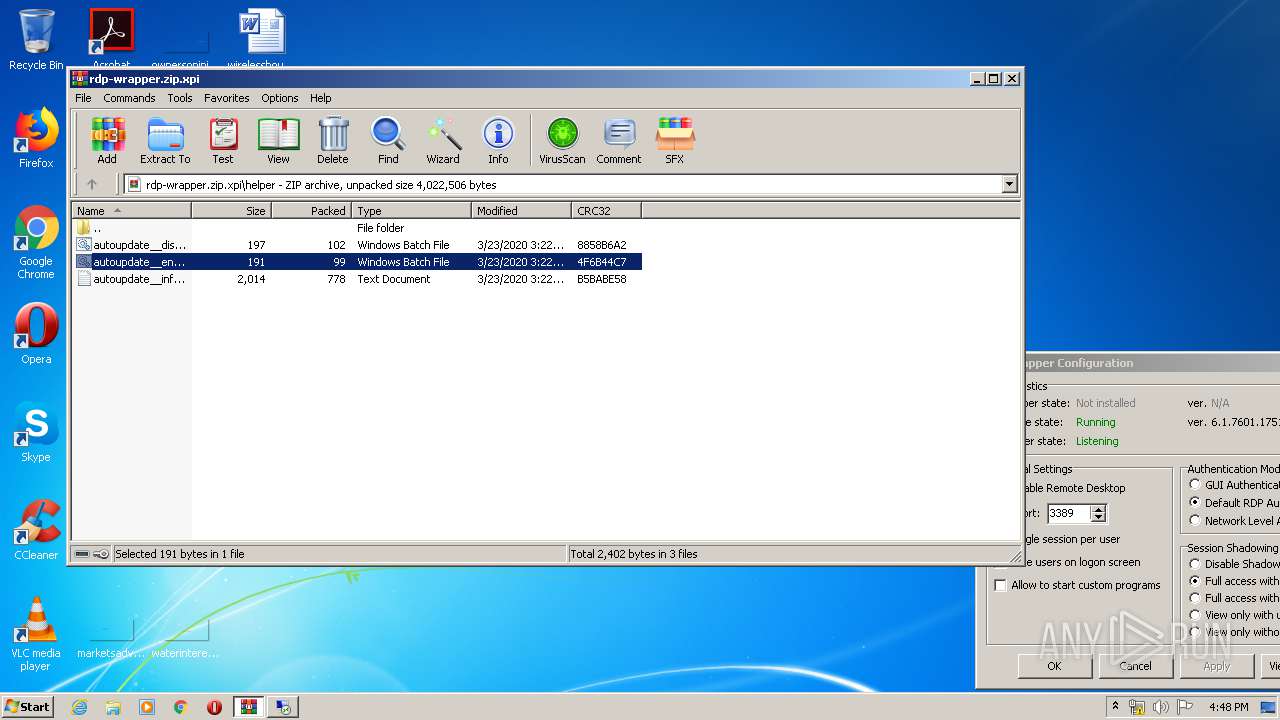The image size is (1280, 720).
Task: Sort by Type column header
Action: coord(412,211)
